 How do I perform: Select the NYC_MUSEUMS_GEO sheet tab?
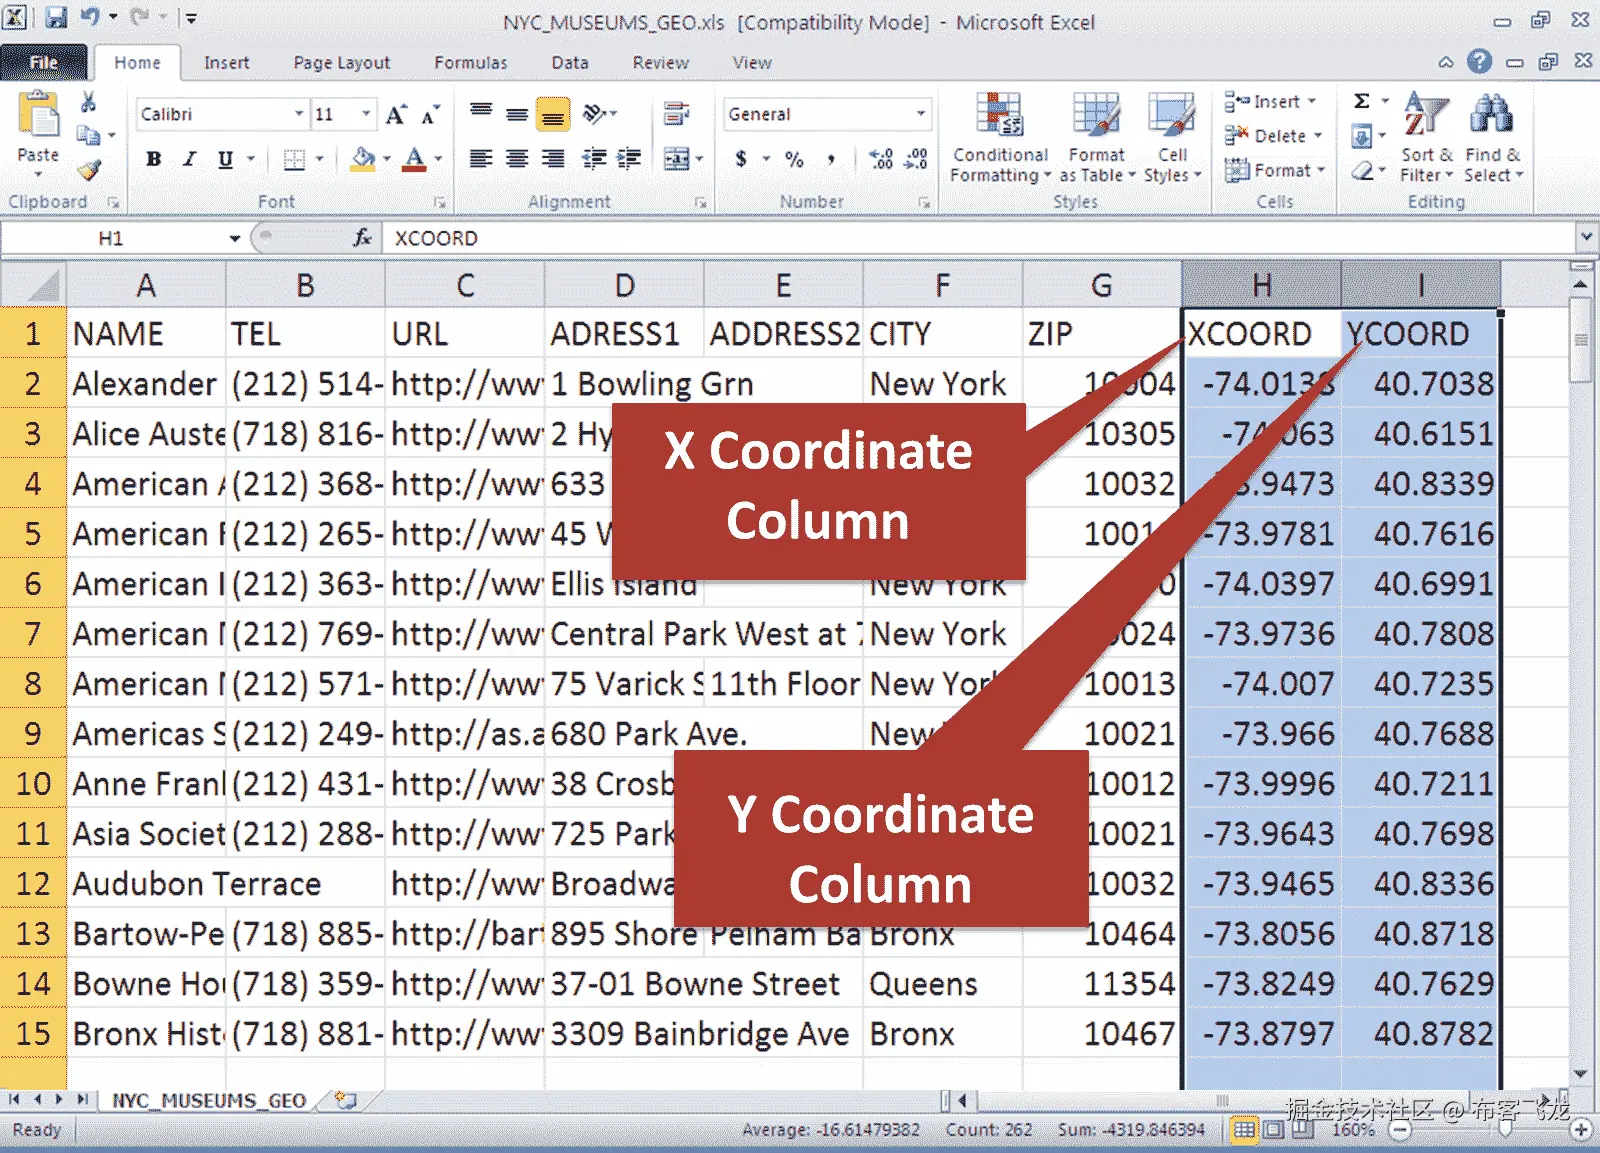click(208, 1100)
